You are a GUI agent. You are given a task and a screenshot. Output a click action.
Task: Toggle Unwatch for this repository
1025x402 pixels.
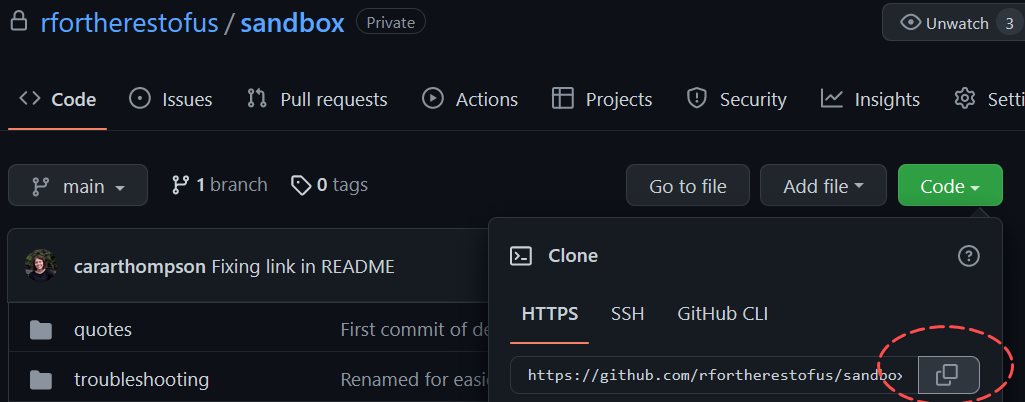[x=954, y=23]
